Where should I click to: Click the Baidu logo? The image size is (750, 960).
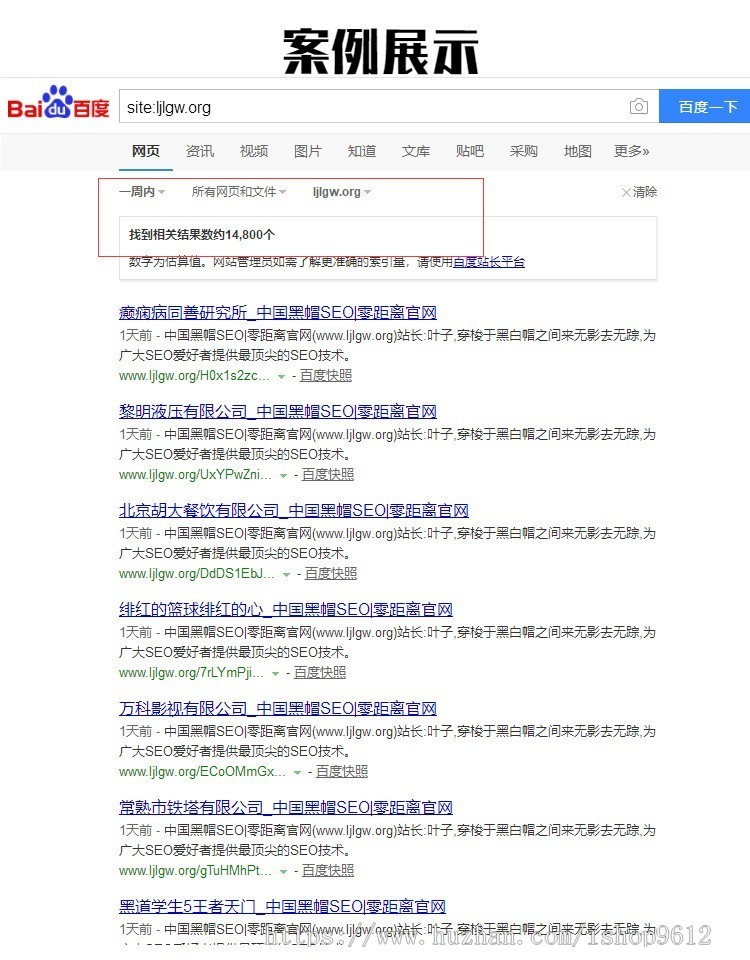[58, 103]
